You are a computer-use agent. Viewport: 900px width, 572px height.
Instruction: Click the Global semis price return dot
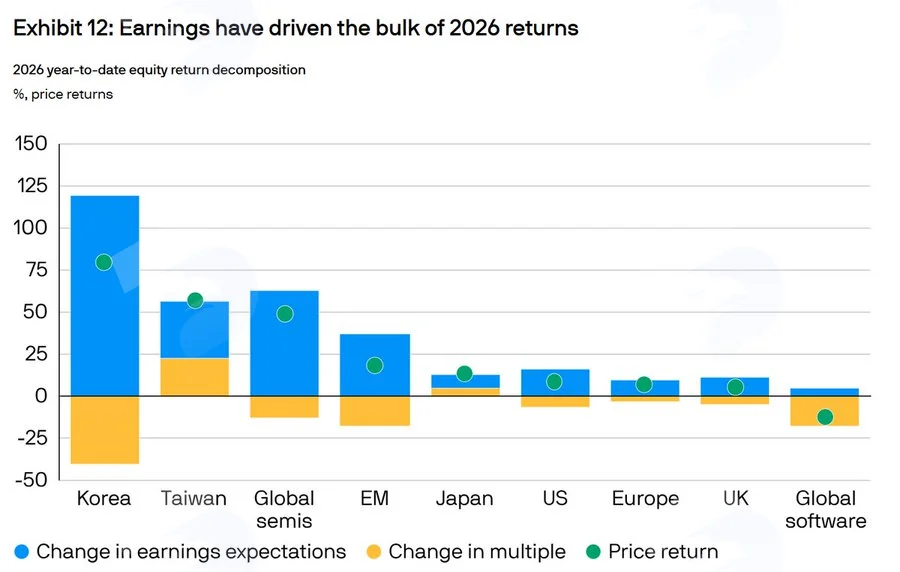coord(285,314)
